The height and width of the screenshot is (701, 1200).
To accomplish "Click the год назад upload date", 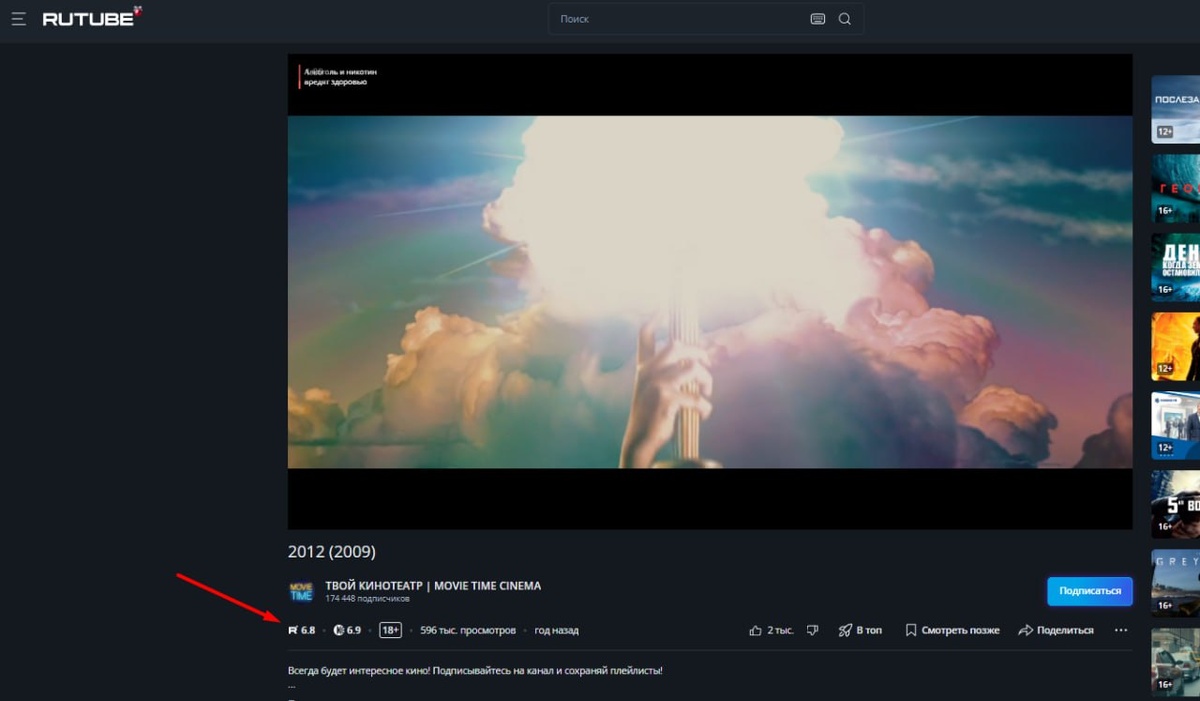I will click(x=556, y=630).
